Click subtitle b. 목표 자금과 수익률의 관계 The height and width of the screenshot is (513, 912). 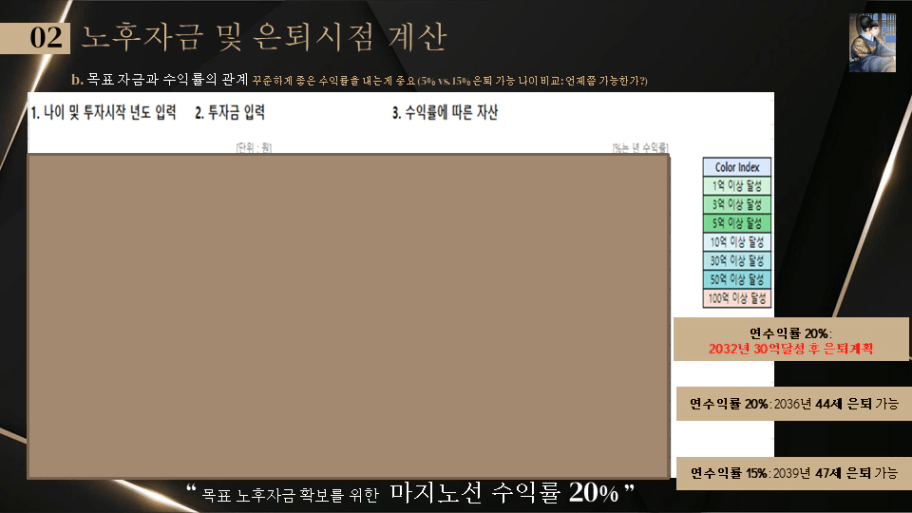[159, 79]
